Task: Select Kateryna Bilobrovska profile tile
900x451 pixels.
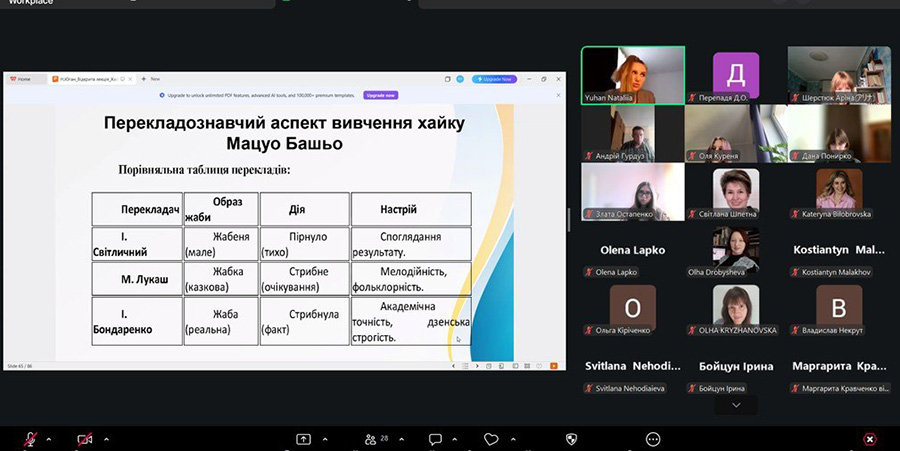Action: [839, 192]
